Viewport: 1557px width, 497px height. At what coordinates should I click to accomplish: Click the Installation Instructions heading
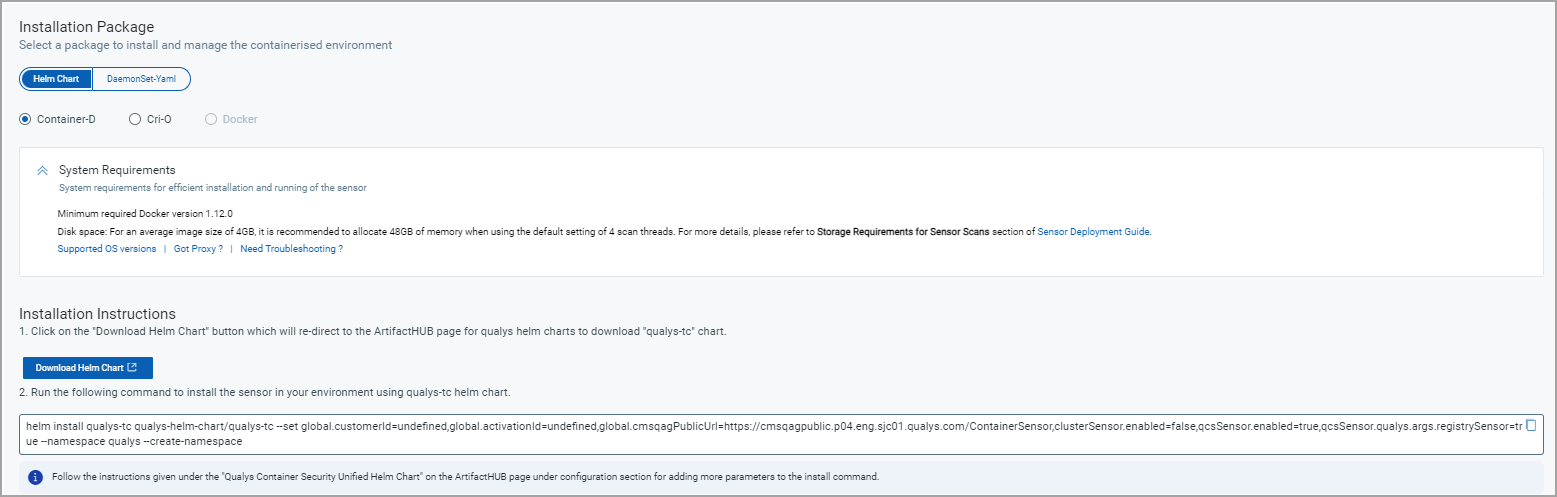point(97,314)
